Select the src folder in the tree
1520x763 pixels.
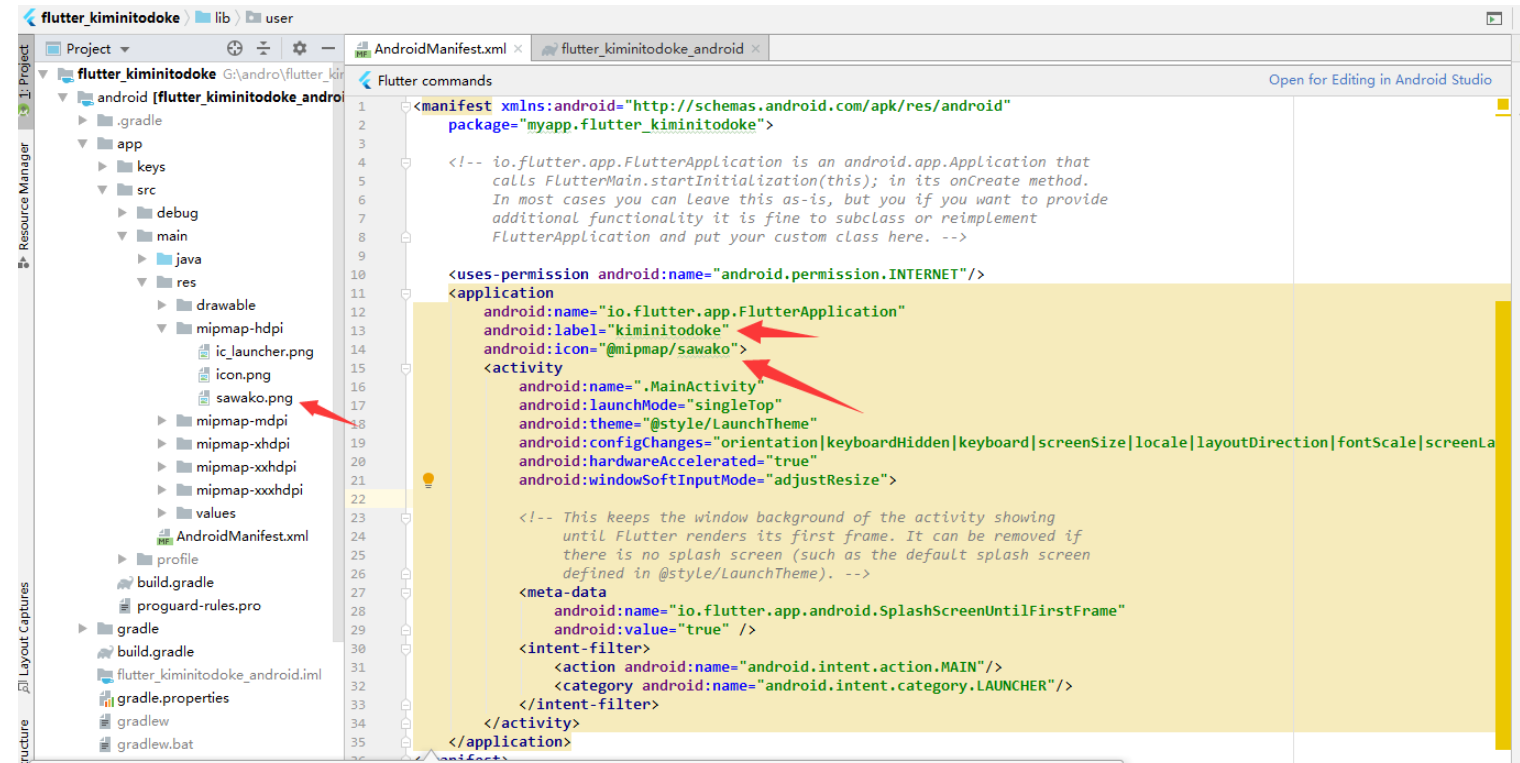tap(147, 190)
